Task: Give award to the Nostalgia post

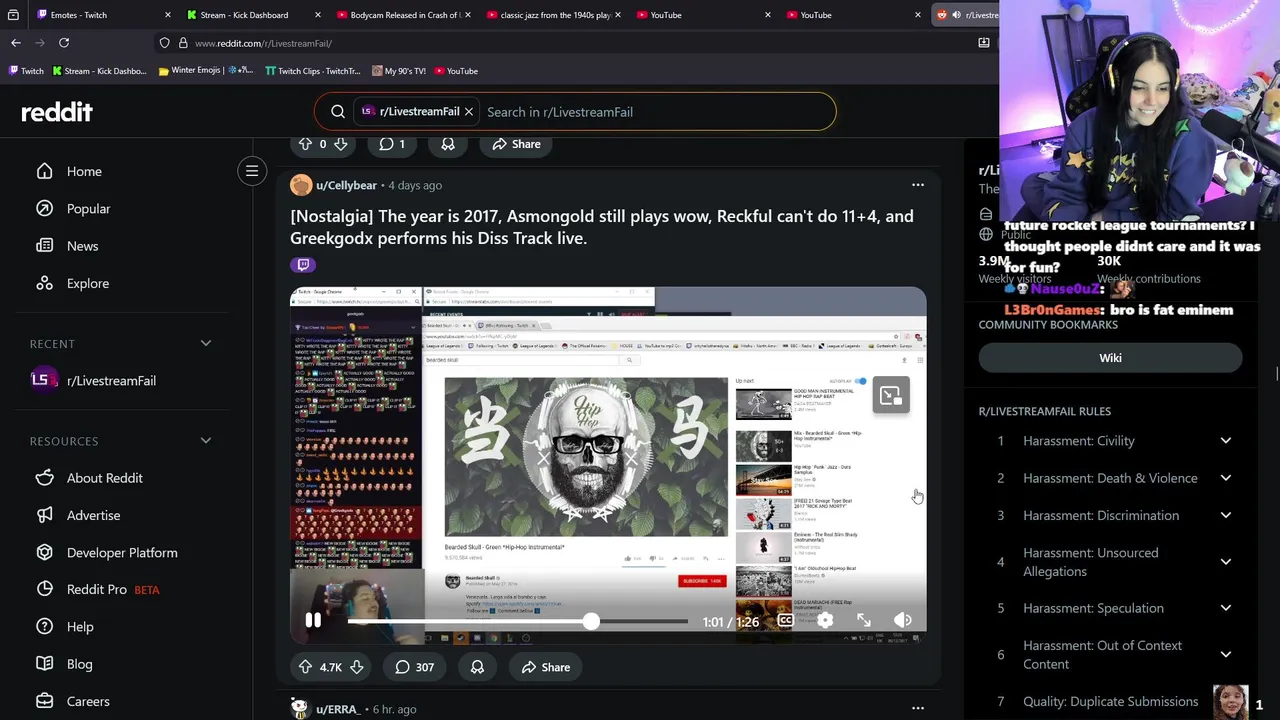Action: (477, 667)
